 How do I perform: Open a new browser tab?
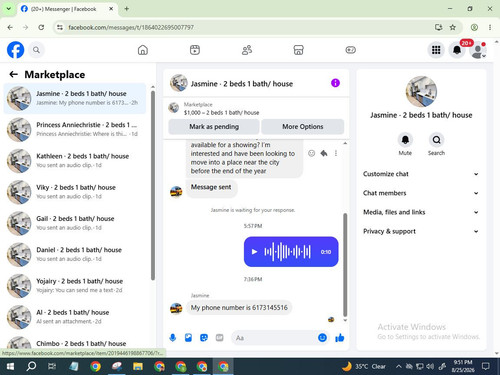127,9
